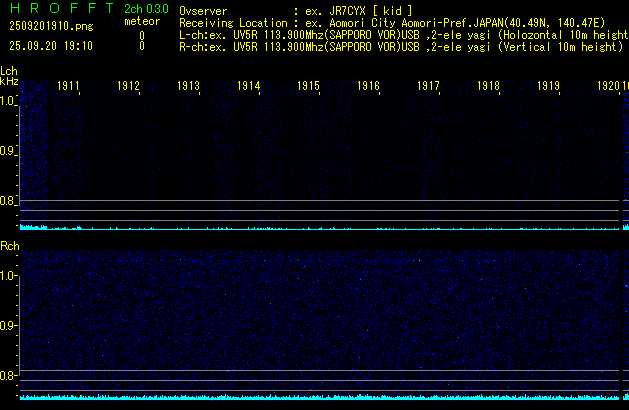Click the 1.0 frequency label on Rch axis

point(8,276)
